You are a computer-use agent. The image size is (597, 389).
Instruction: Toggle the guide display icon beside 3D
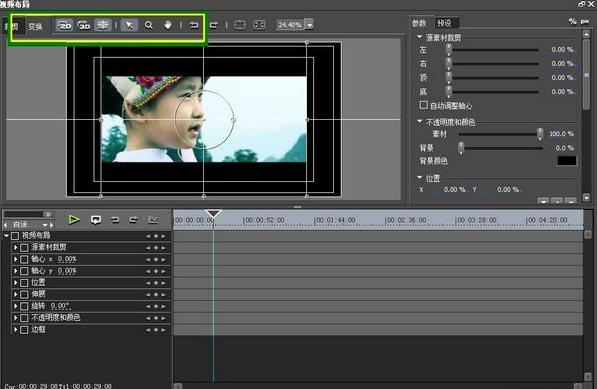coord(103,25)
